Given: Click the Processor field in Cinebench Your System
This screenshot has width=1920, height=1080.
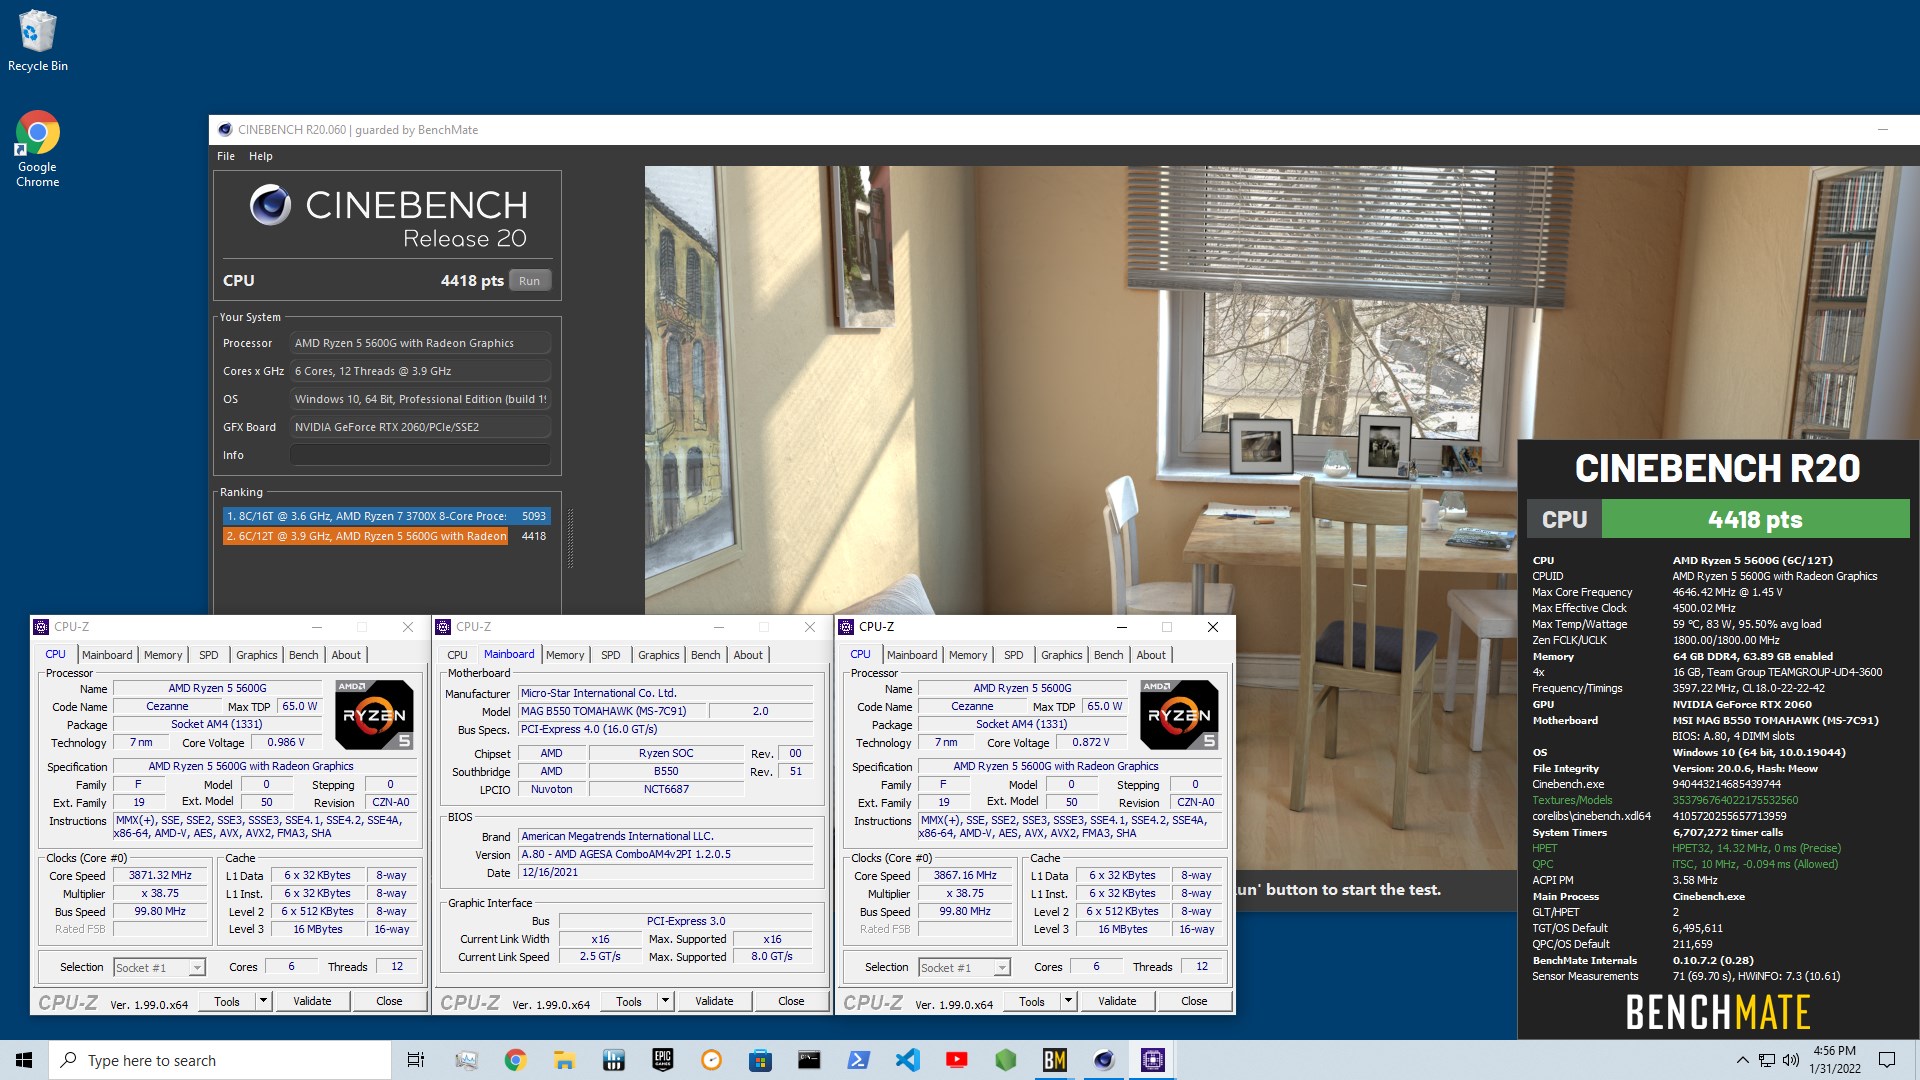Looking at the screenshot, I should (x=420, y=343).
